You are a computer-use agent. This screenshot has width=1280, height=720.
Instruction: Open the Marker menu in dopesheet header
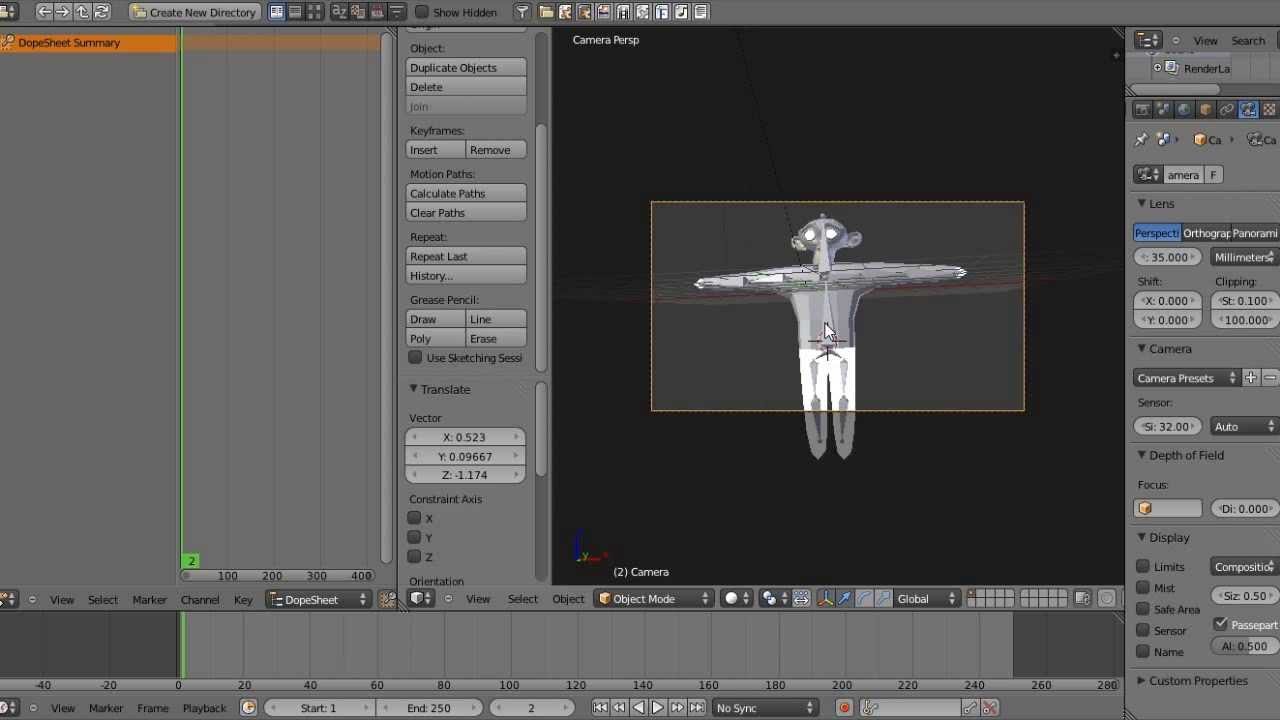click(149, 600)
